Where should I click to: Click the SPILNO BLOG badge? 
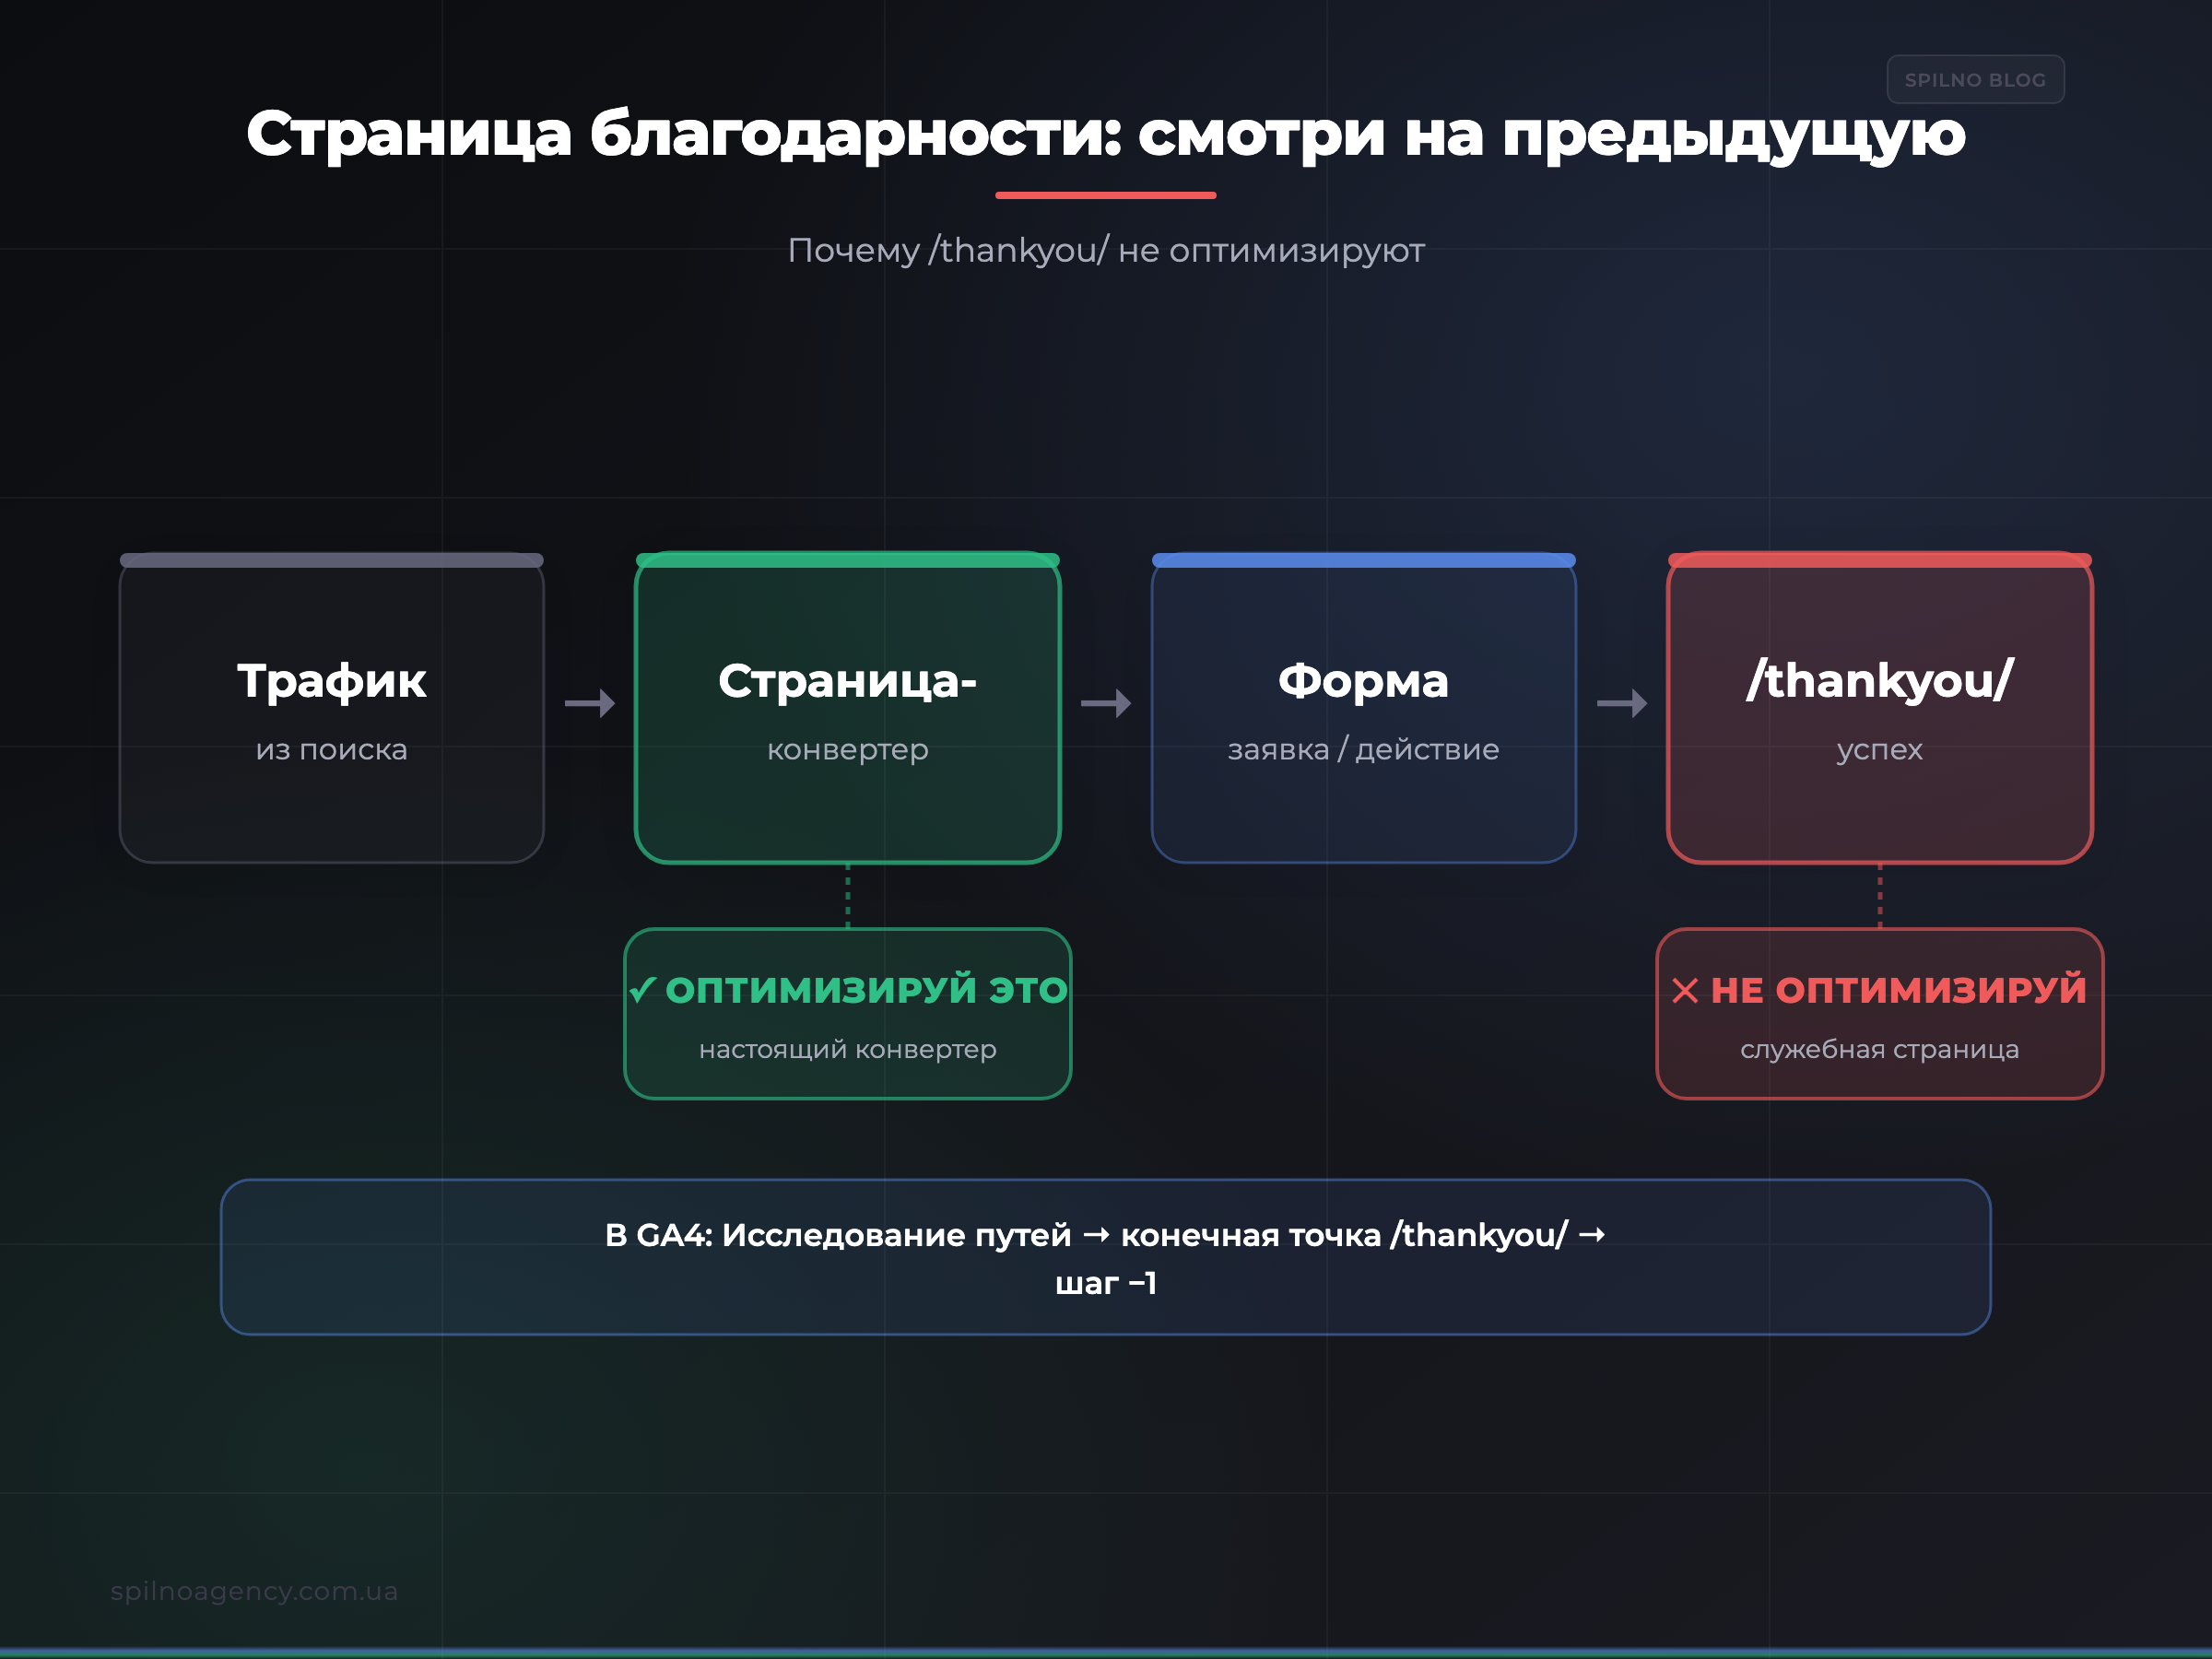coord(1975,80)
